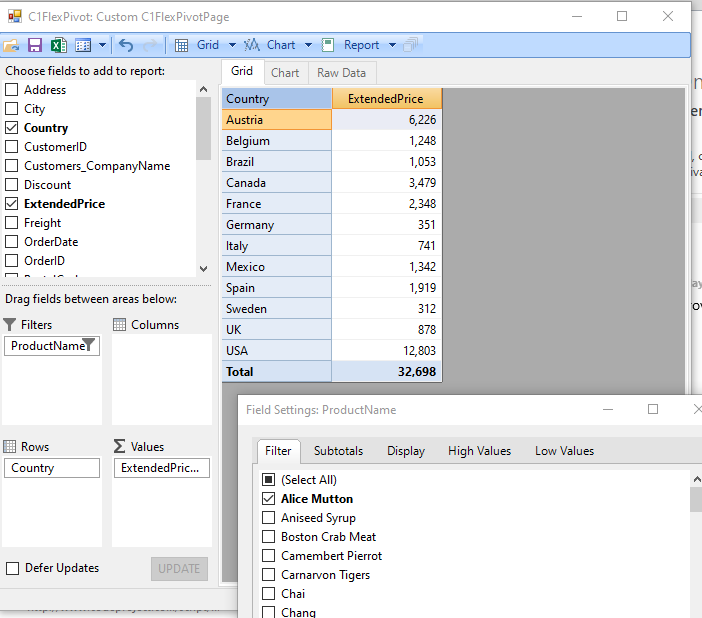Check the OrderID field checkbox
The image size is (702, 618).
click(12, 261)
